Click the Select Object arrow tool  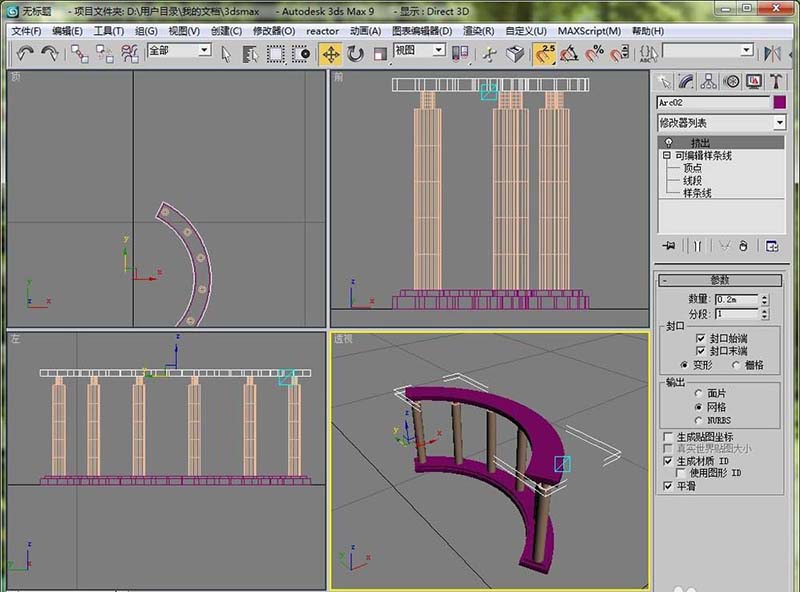[x=225, y=53]
